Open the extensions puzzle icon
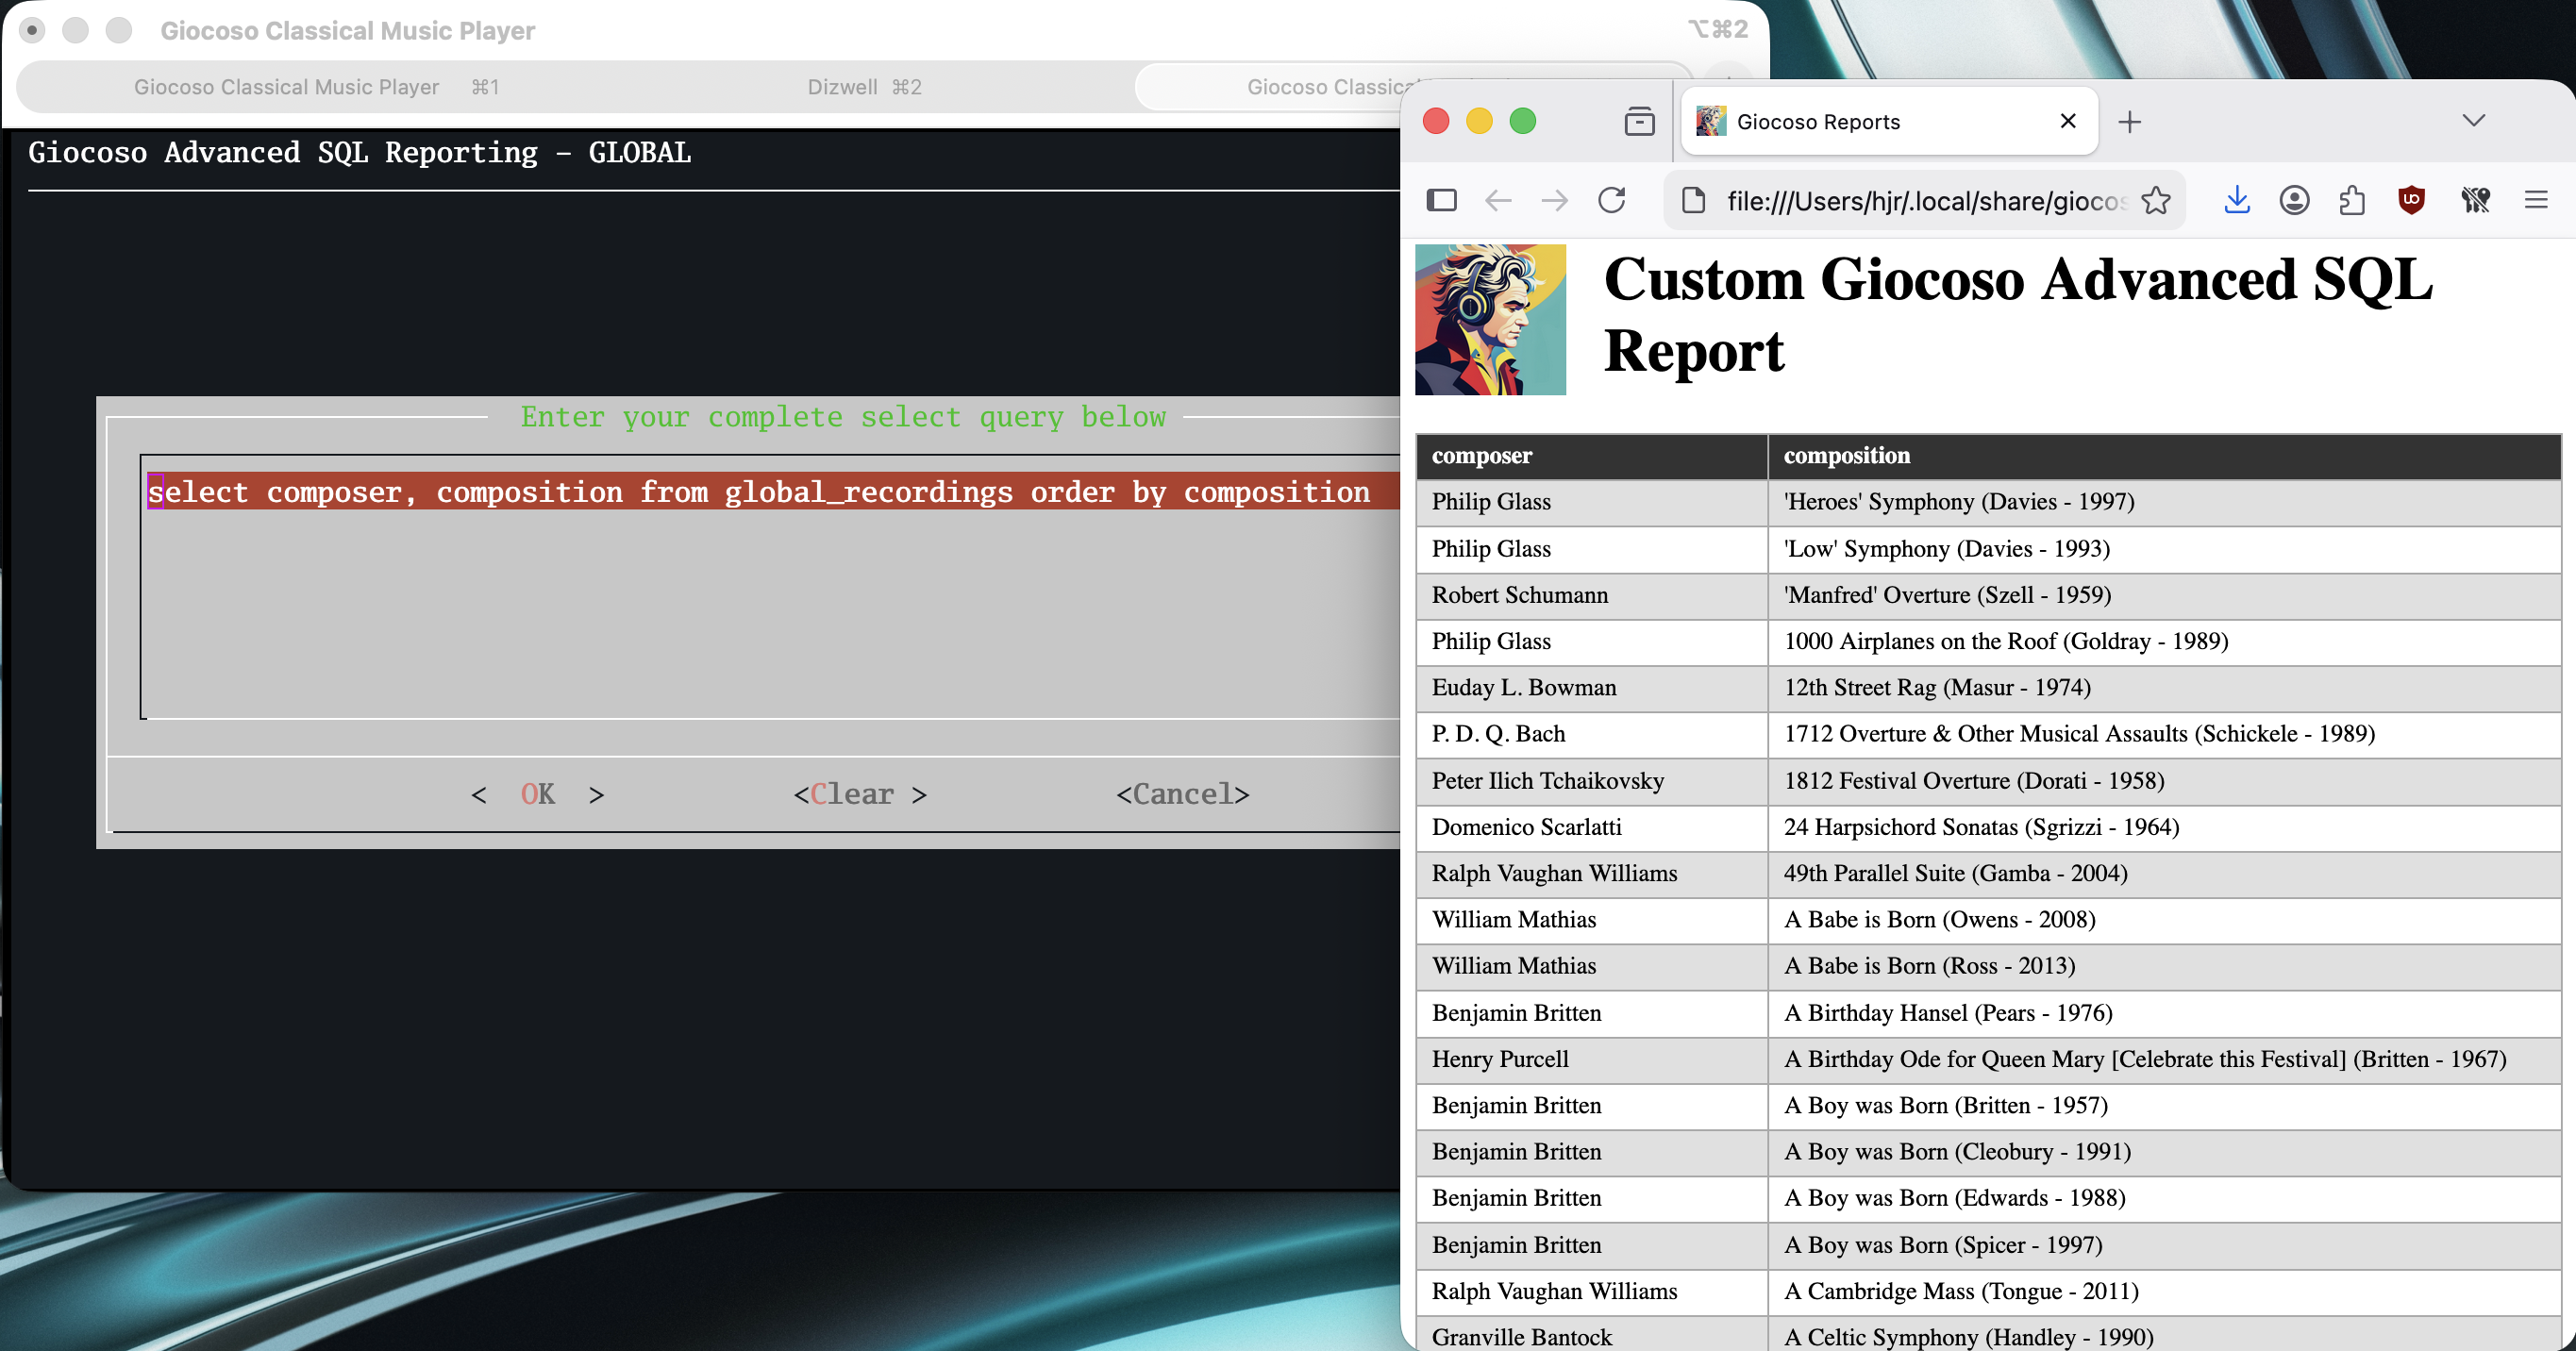The width and height of the screenshot is (2576, 1351). pos(2352,201)
